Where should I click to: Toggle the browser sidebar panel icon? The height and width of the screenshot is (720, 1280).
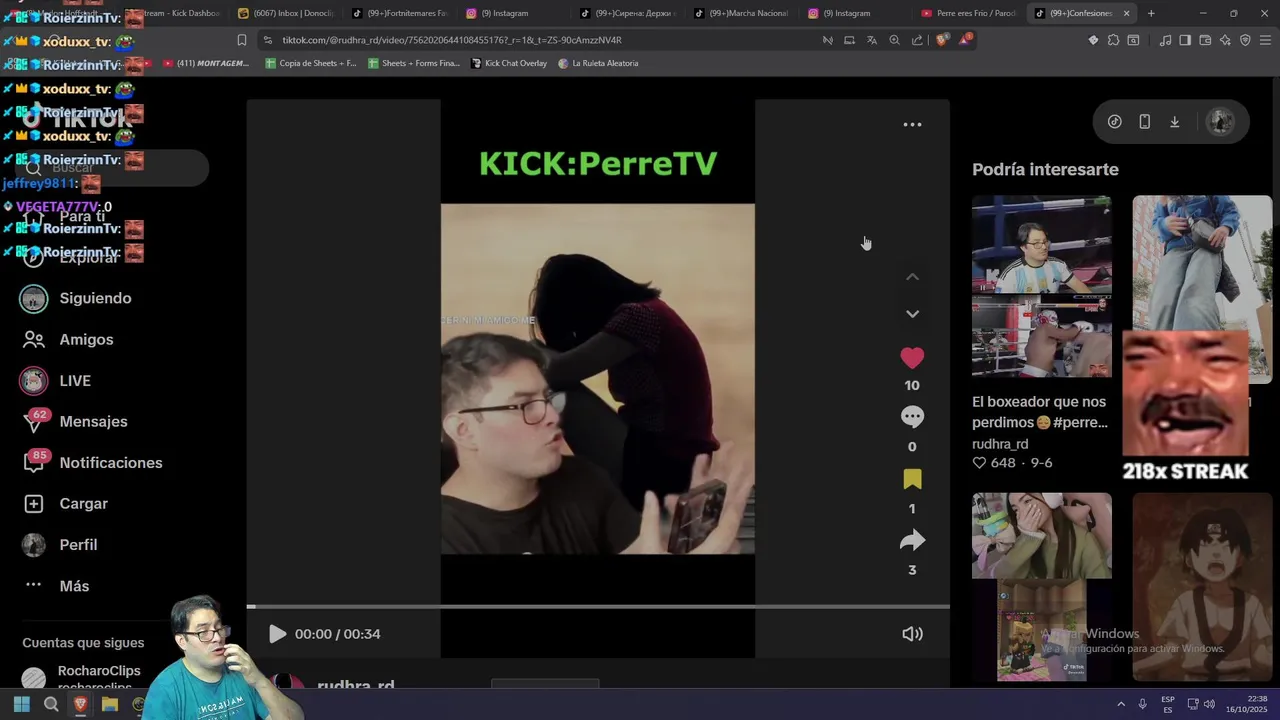(x=1185, y=40)
